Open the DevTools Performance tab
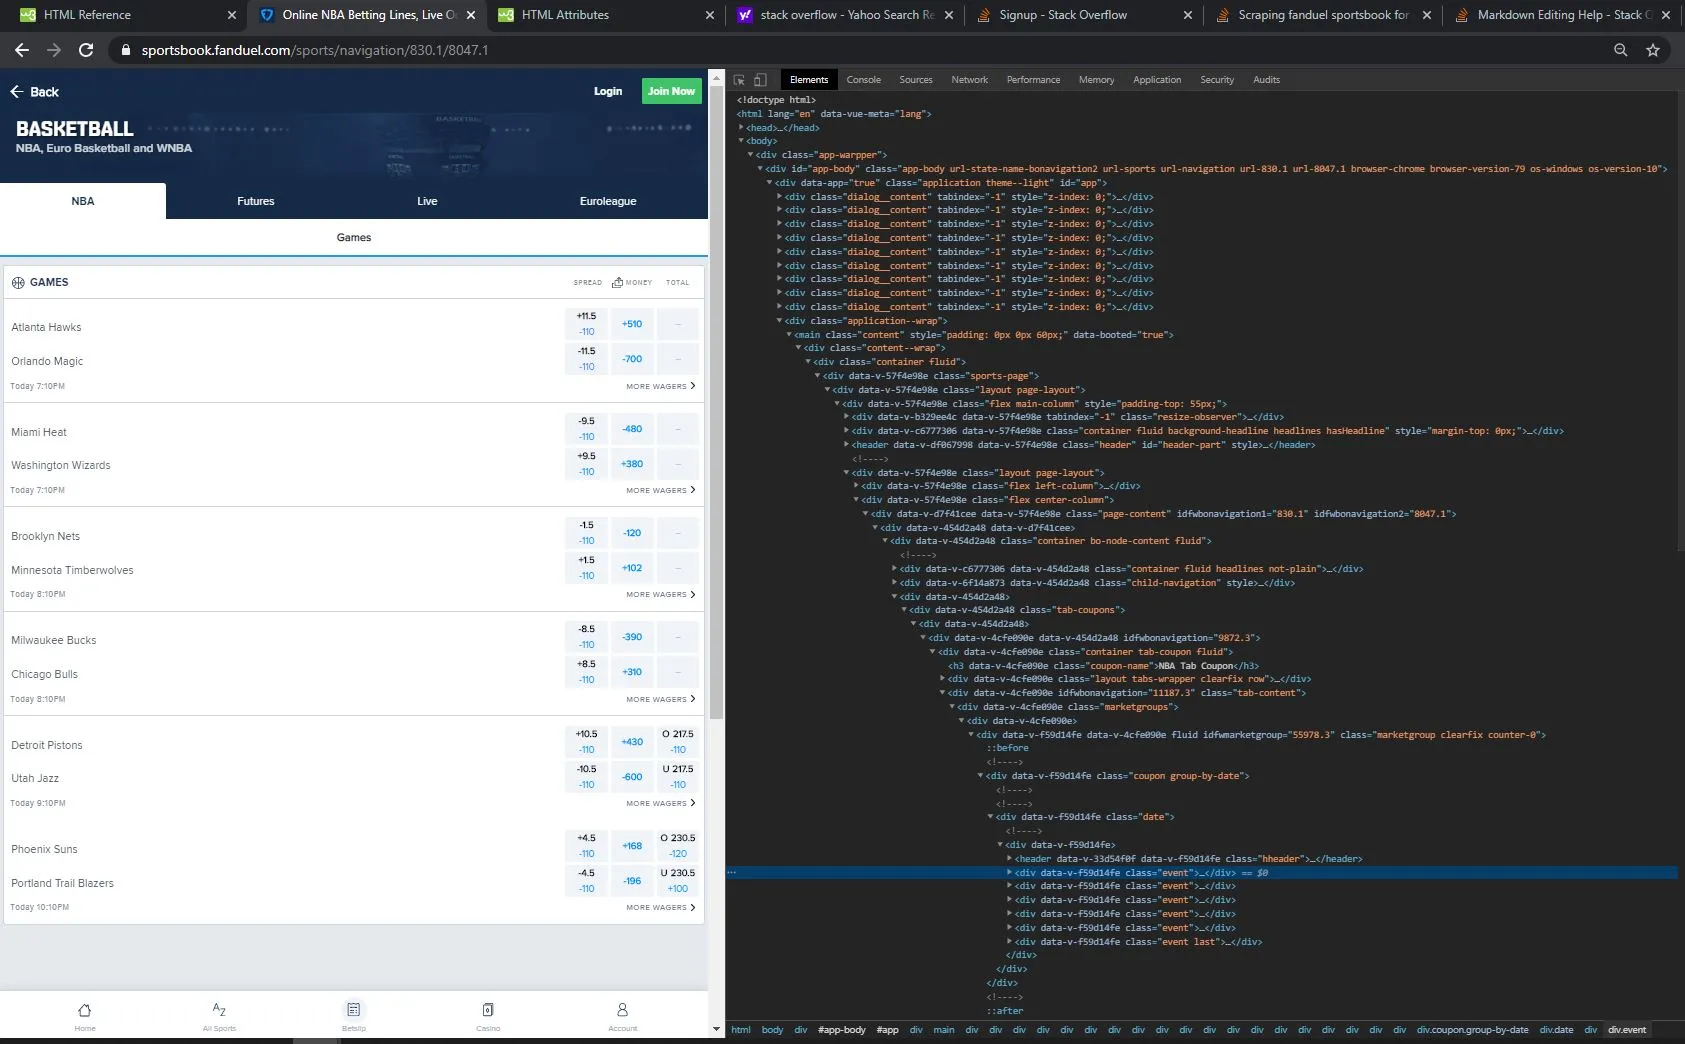Image resolution: width=1685 pixels, height=1044 pixels. 1034,80
